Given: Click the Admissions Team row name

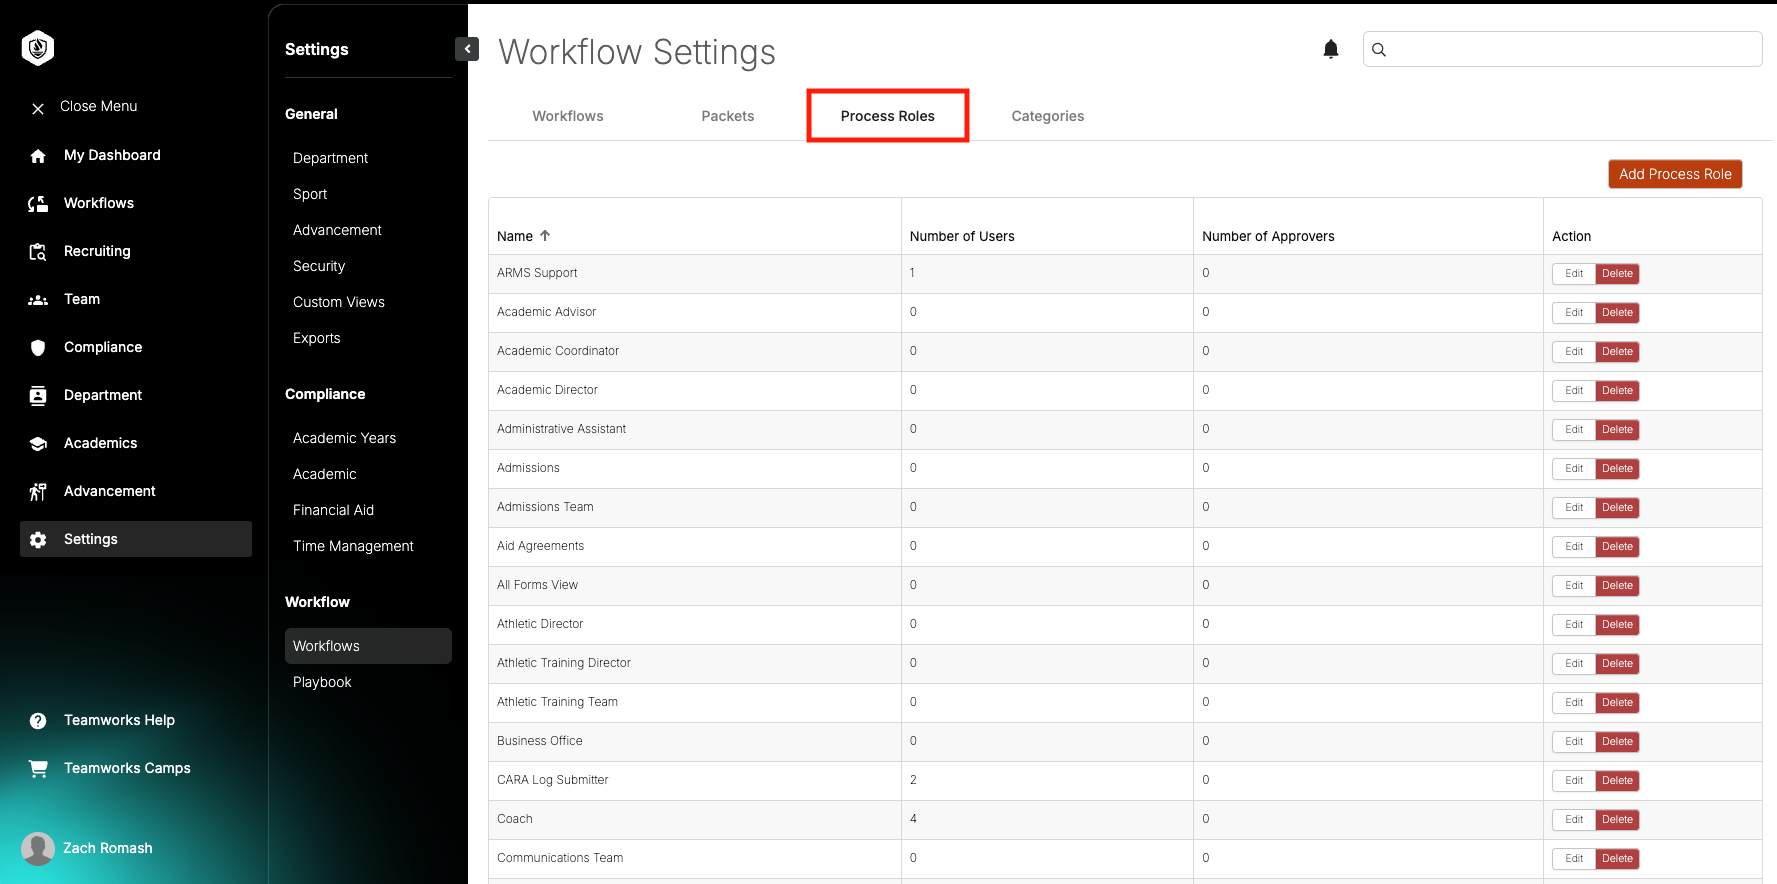Looking at the screenshot, I should pyautogui.click(x=545, y=507).
